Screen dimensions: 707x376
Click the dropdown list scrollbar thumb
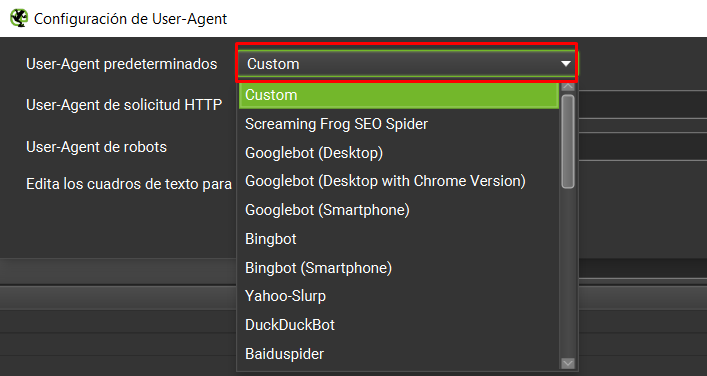tap(568, 141)
